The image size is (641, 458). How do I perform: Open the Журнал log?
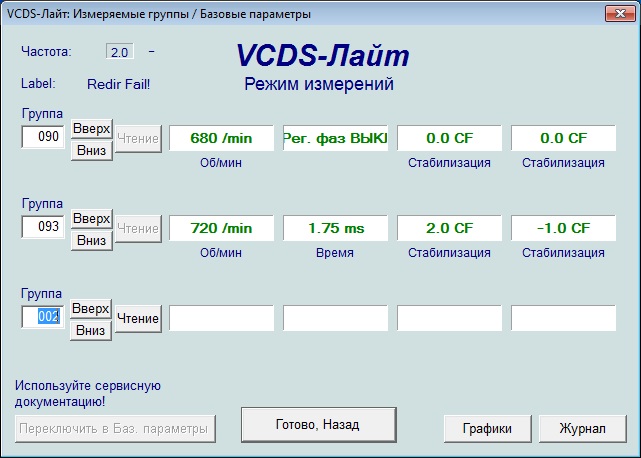583,428
